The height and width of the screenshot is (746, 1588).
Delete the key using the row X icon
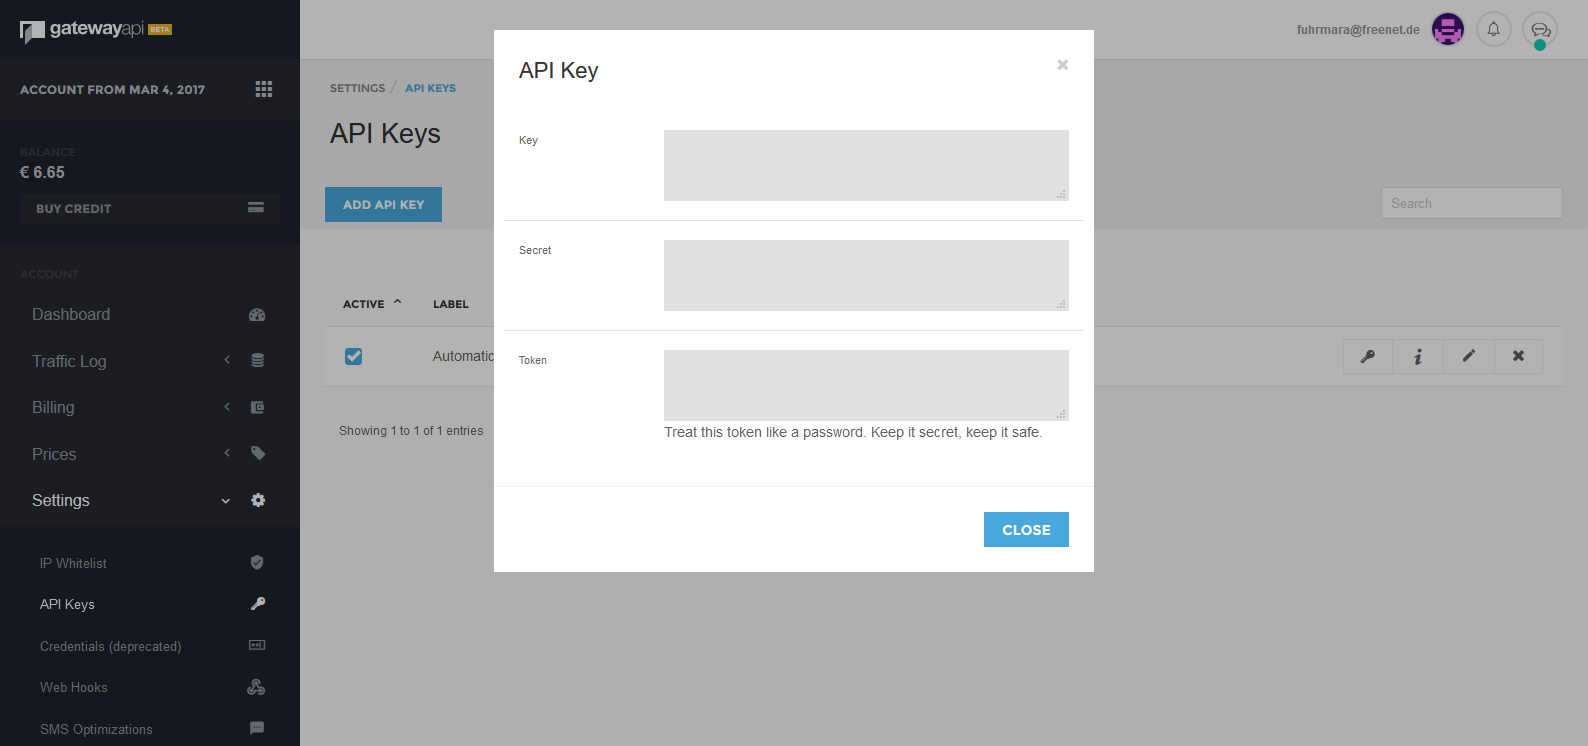(x=1518, y=356)
